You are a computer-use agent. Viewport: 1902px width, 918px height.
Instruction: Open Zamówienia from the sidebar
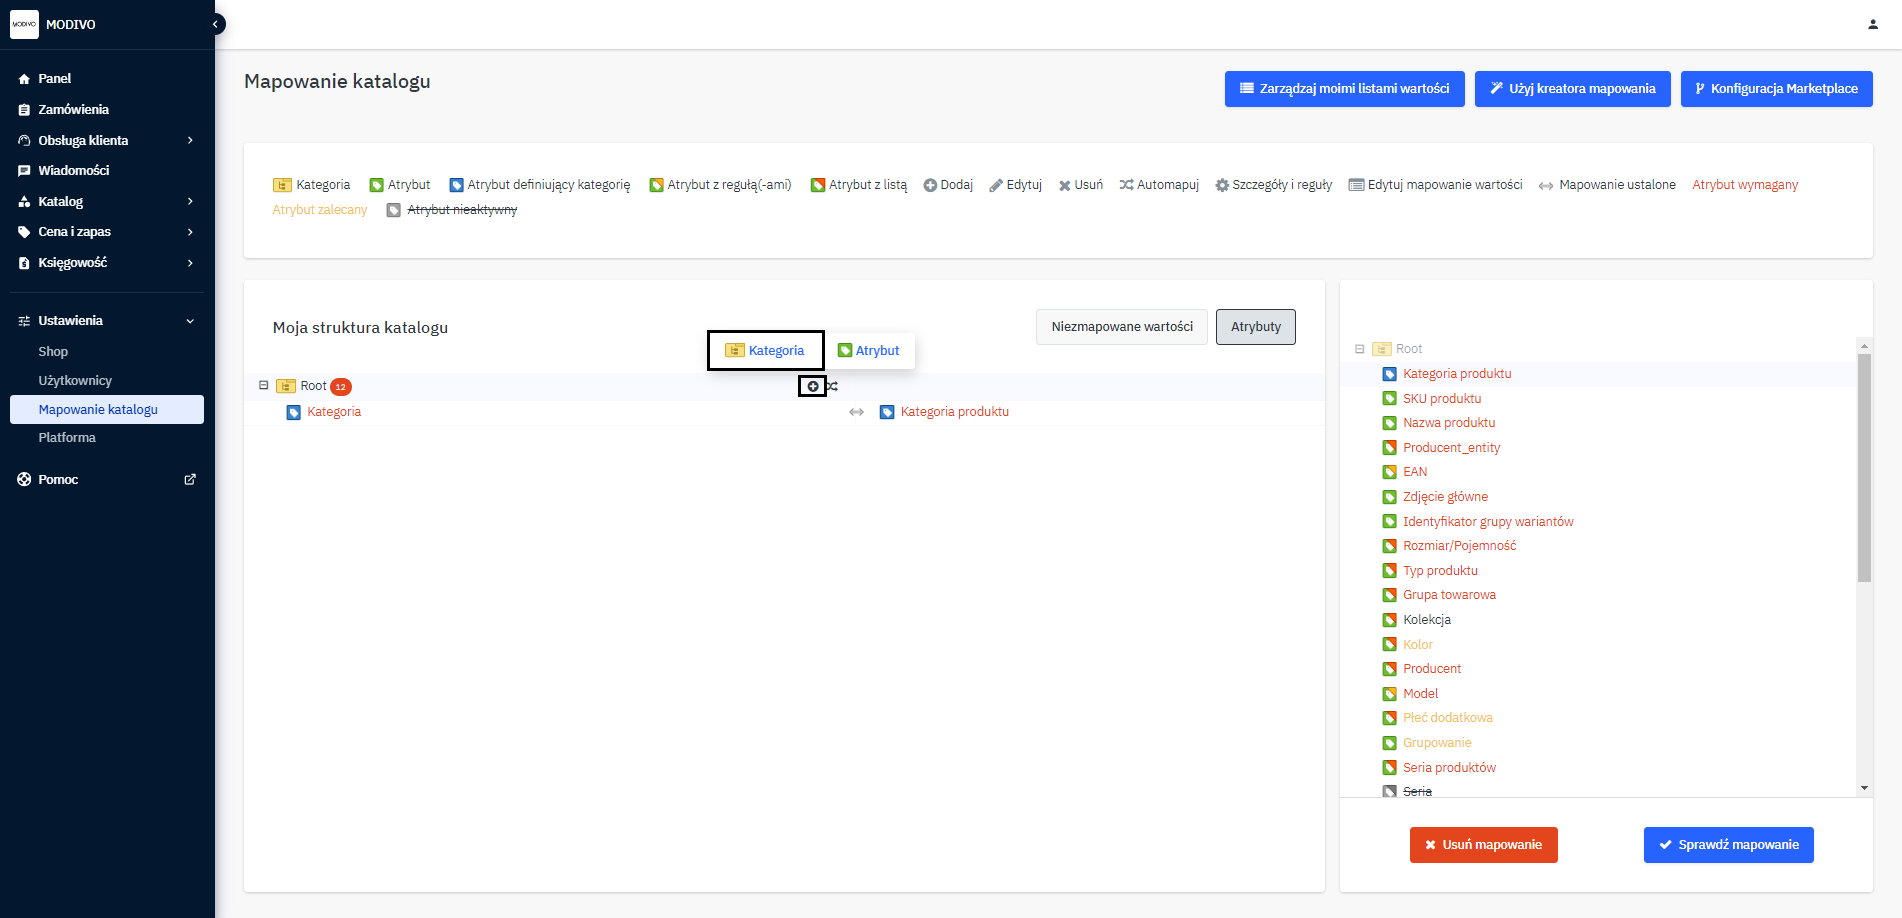click(x=73, y=109)
